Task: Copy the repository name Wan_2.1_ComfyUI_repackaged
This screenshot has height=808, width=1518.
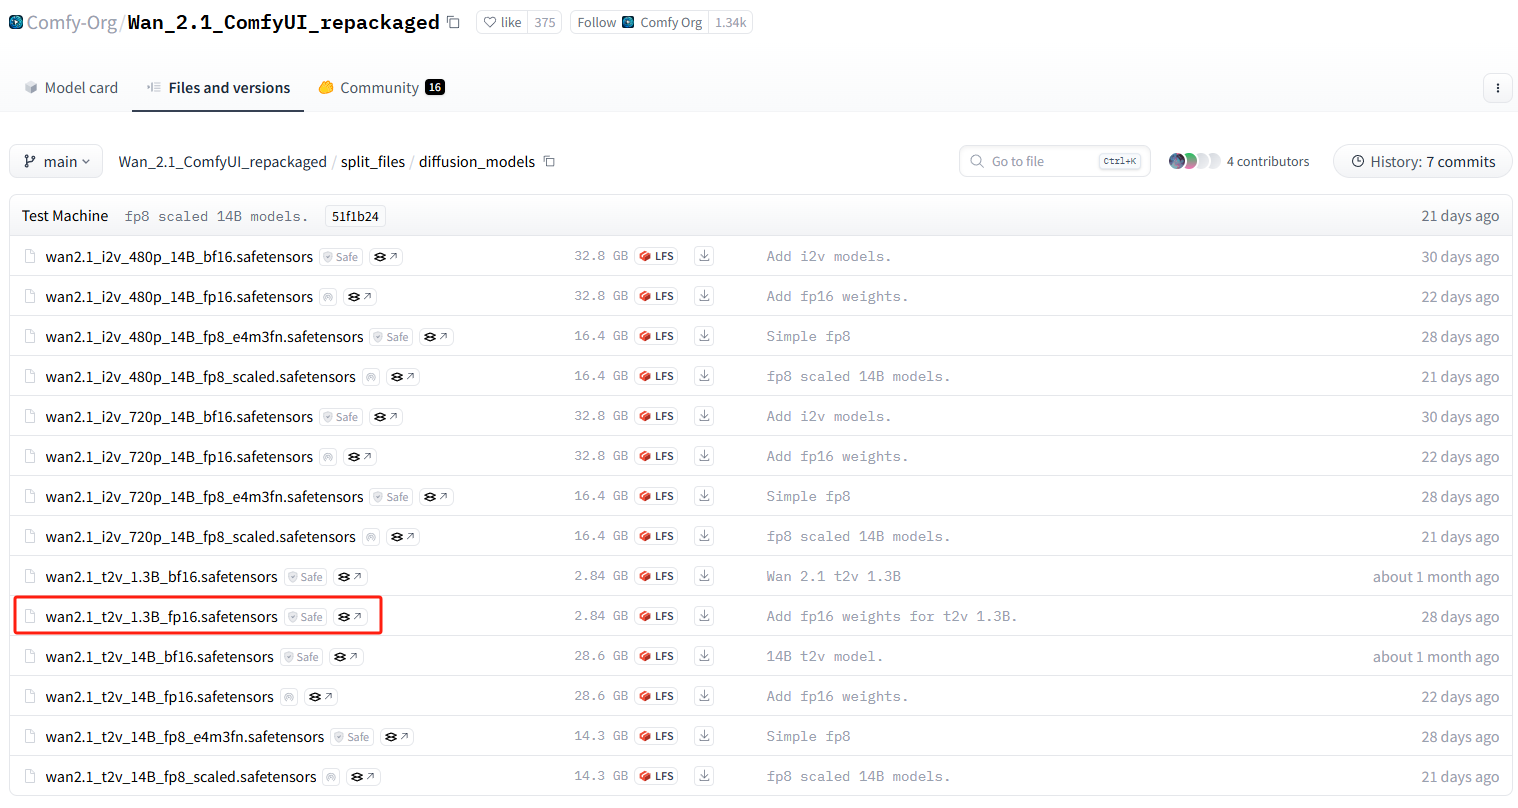Action: point(453,22)
